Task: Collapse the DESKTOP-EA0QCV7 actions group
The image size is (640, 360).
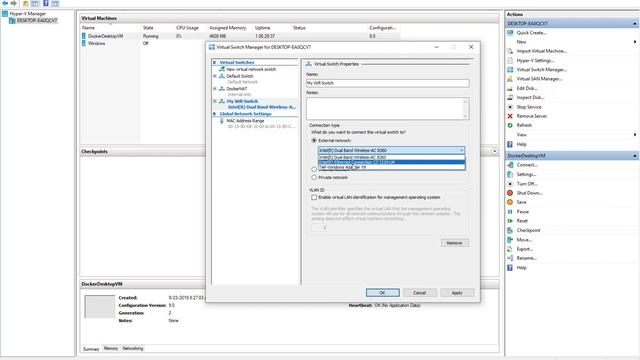Action: 635,24
